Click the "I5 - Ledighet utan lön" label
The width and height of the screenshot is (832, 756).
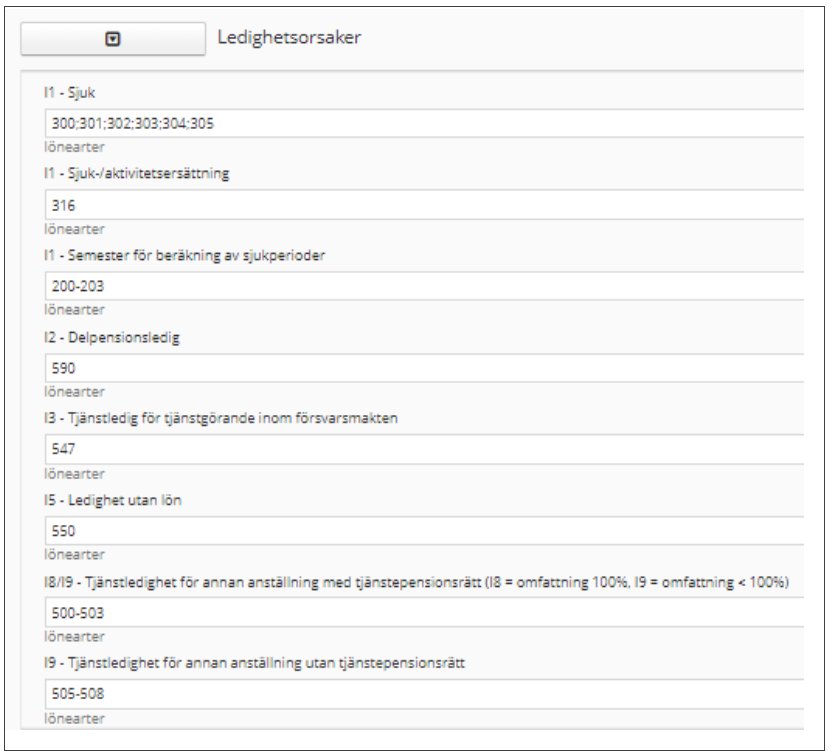(113, 500)
